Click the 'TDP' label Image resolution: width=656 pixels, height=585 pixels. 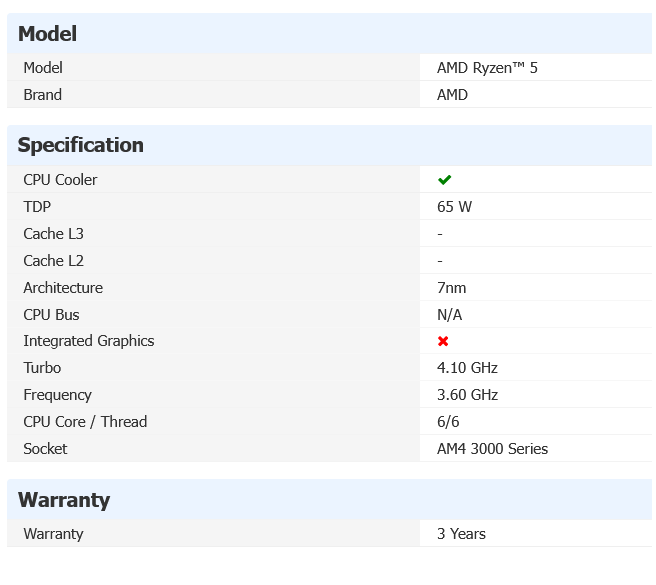tap(37, 207)
